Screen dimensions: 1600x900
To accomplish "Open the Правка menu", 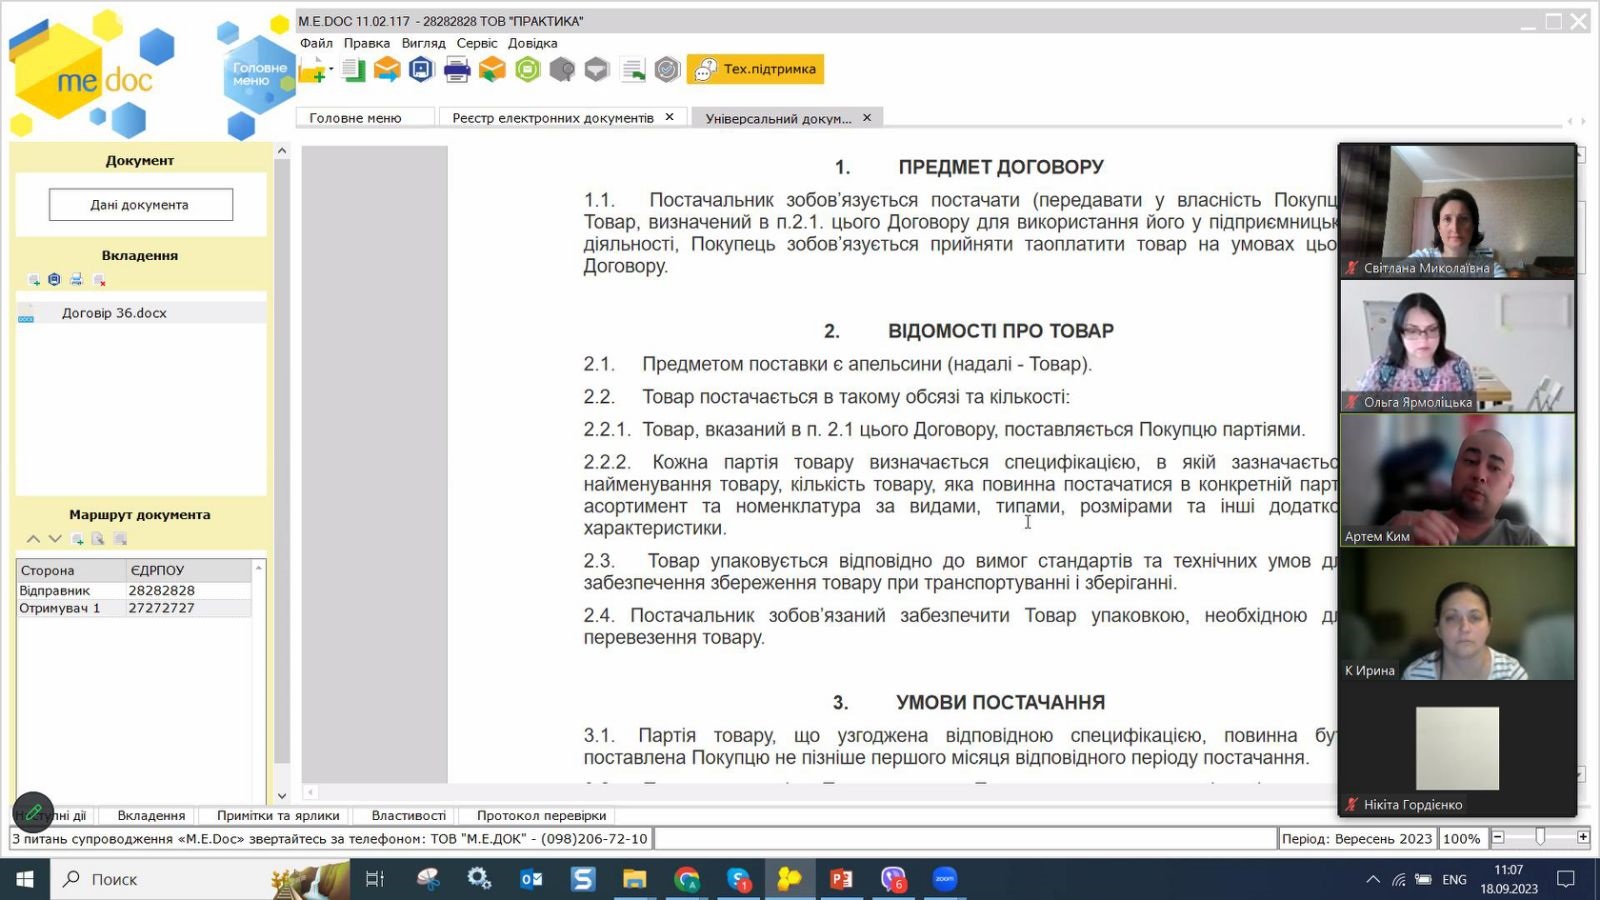I will point(367,43).
